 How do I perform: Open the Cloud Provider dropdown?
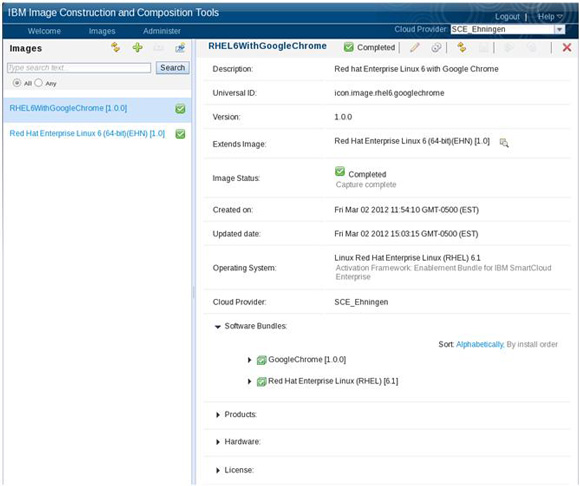(560, 30)
